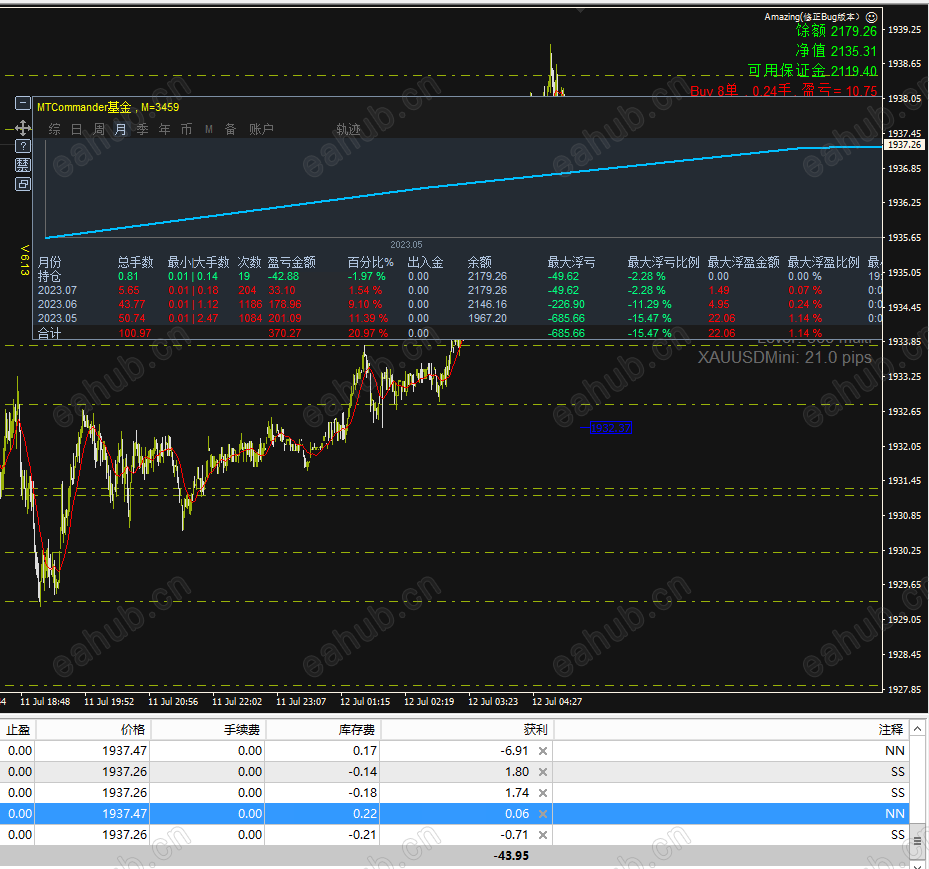Screen dimensions: 929x869
Task: Click the 净值 2135.31 equity text
Action: point(836,51)
